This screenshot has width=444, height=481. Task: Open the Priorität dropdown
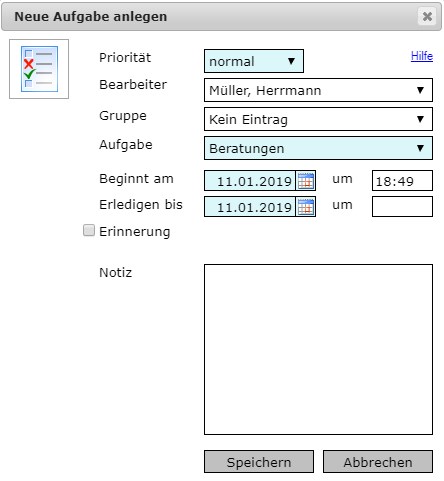pos(254,61)
